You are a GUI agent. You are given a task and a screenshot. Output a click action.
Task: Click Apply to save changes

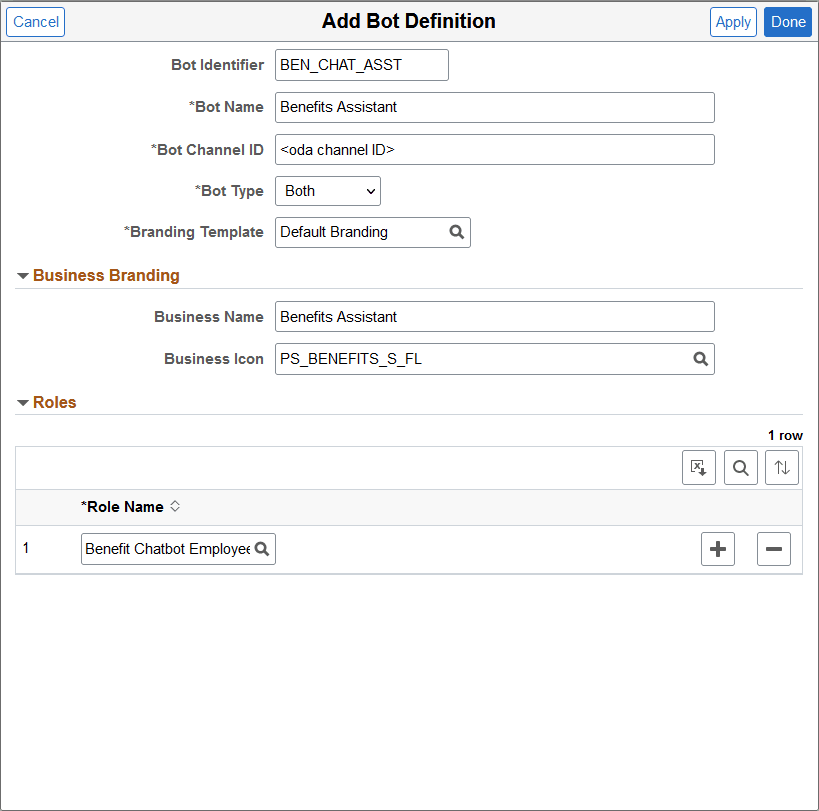tap(733, 21)
